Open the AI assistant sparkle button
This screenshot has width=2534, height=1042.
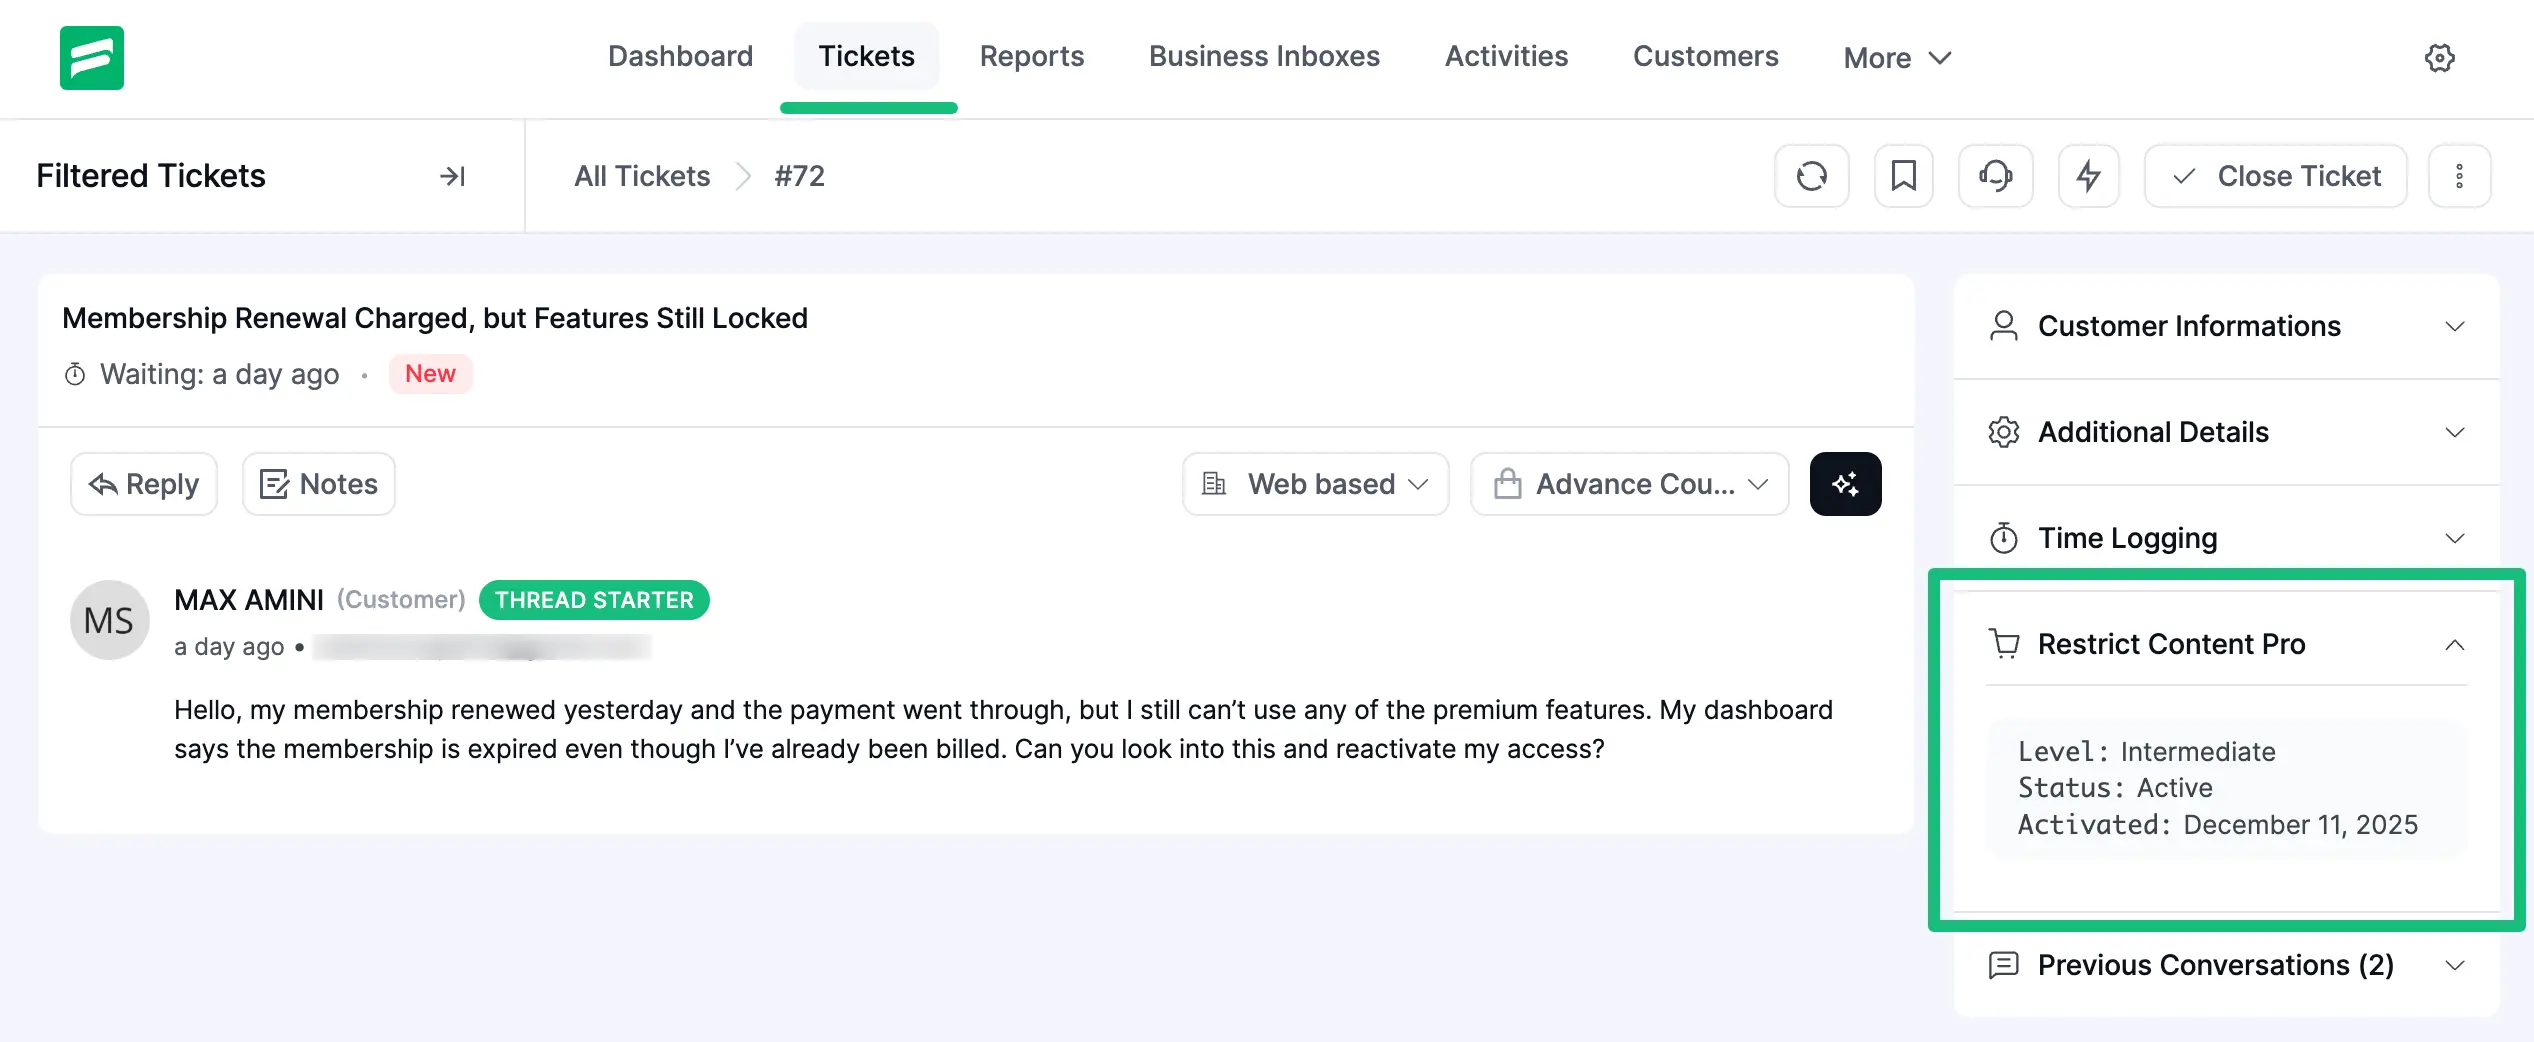[x=1845, y=483]
